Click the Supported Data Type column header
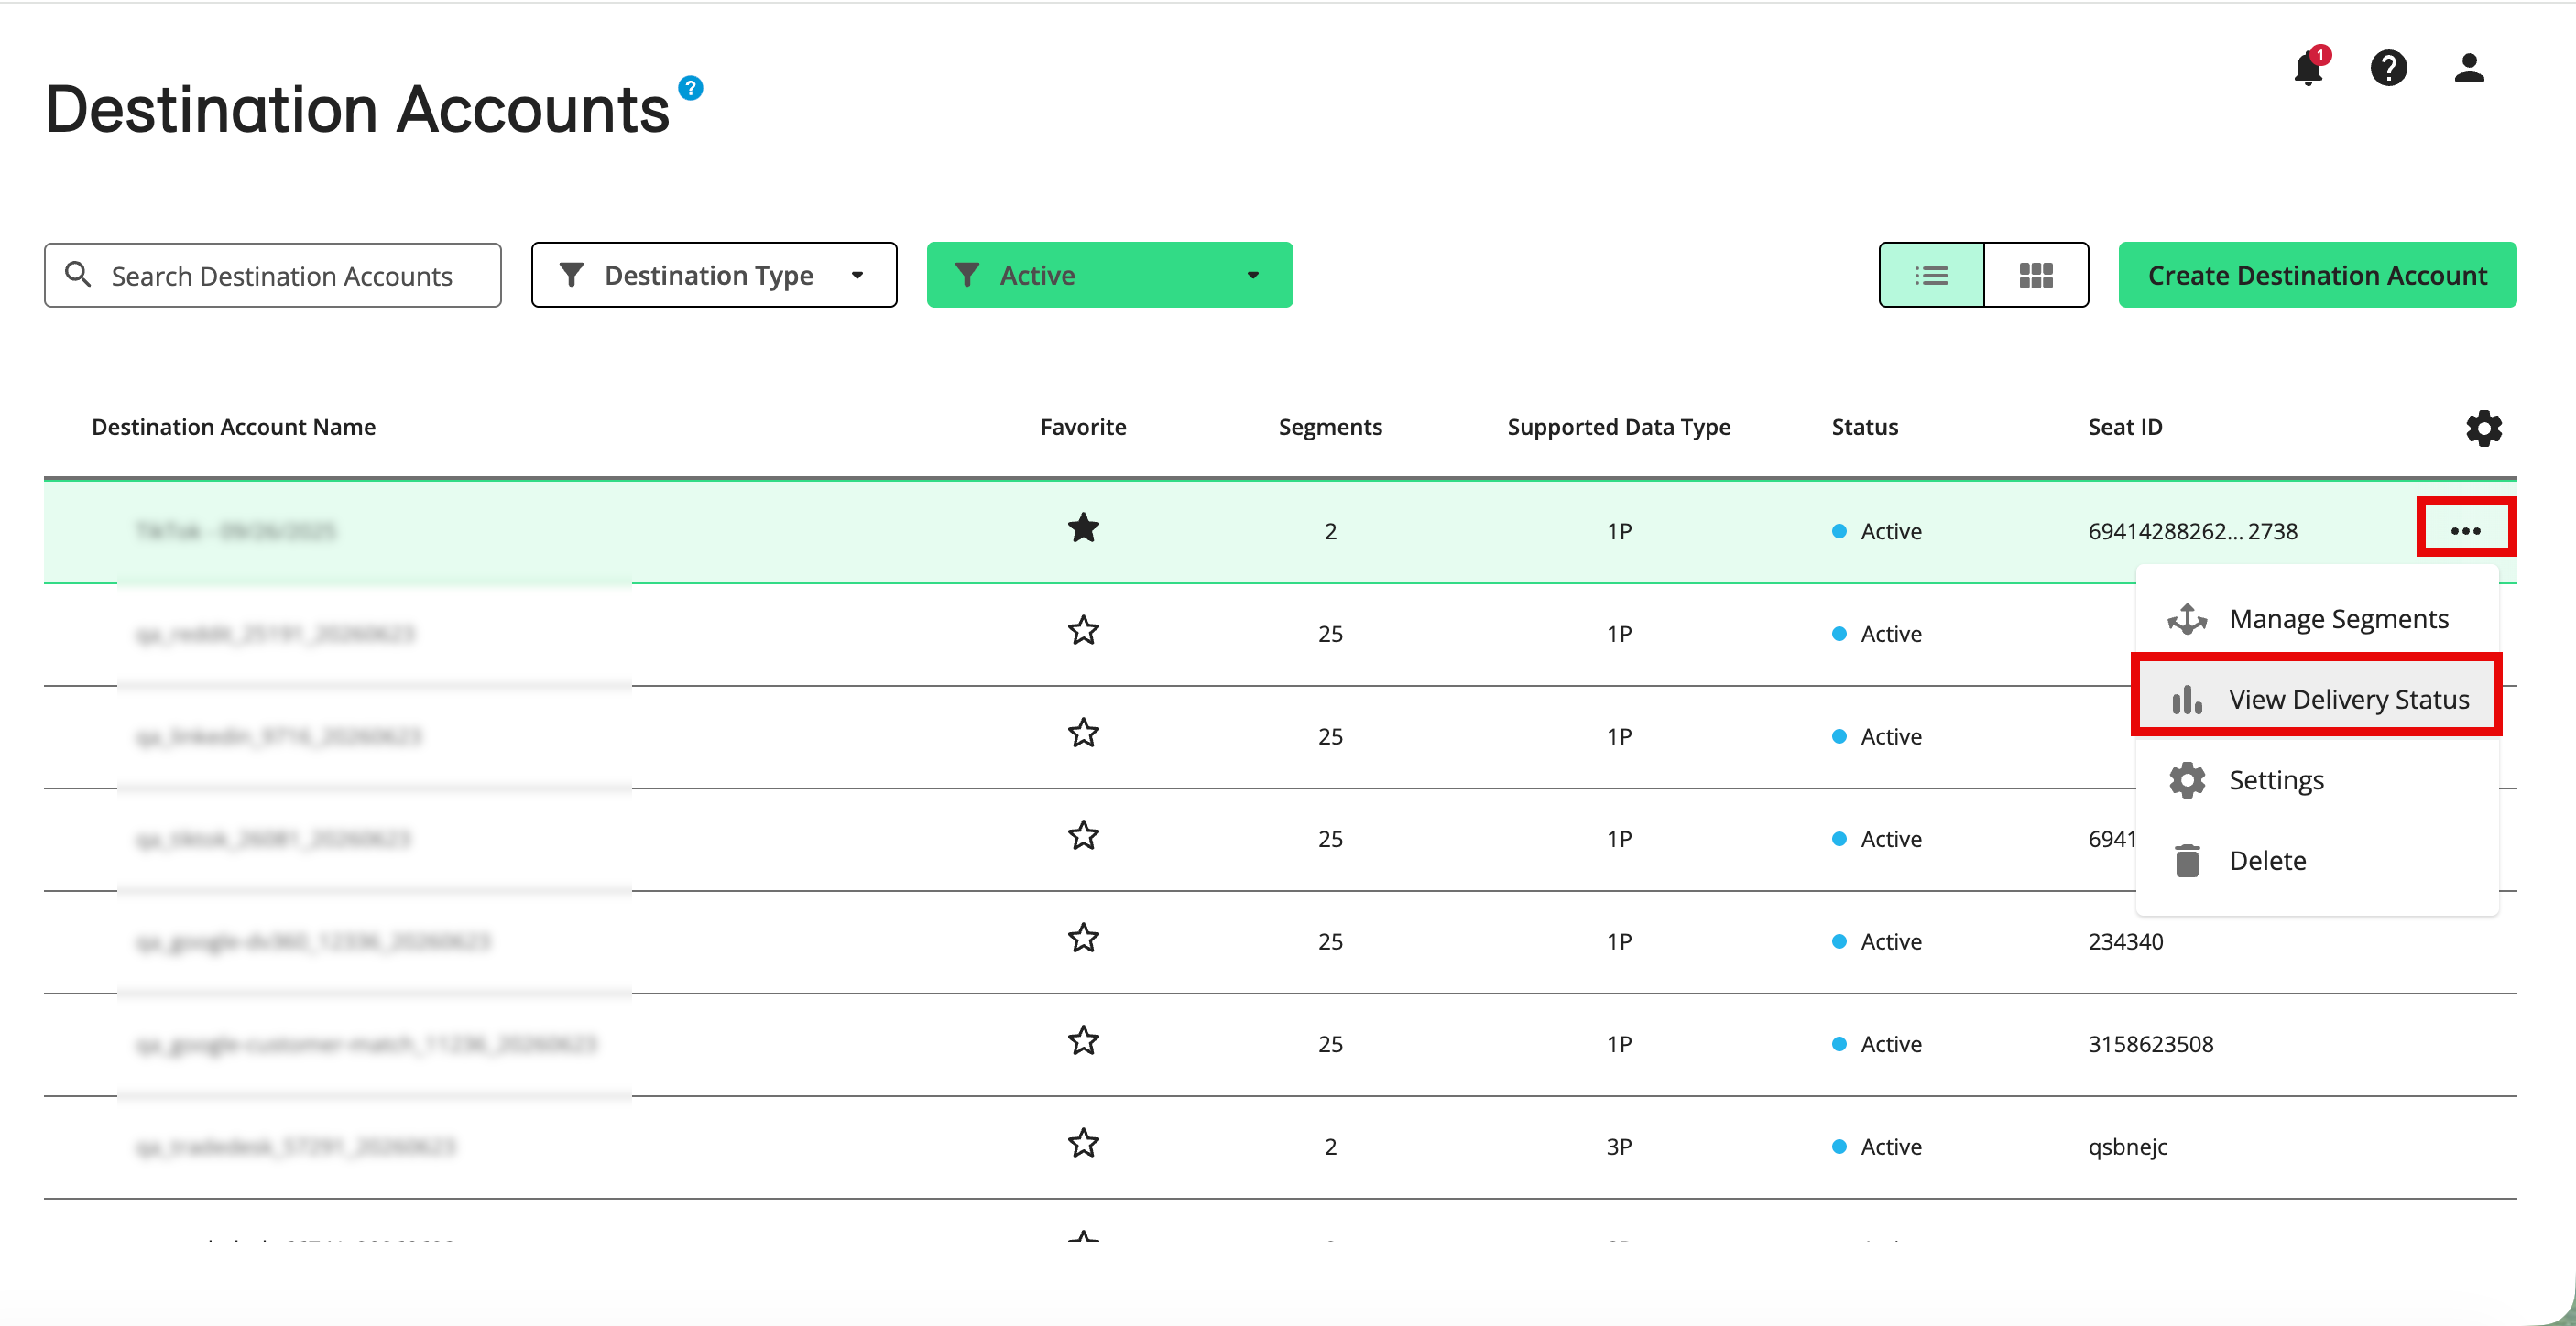Viewport: 2576px width, 1326px height. click(1618, 427)
